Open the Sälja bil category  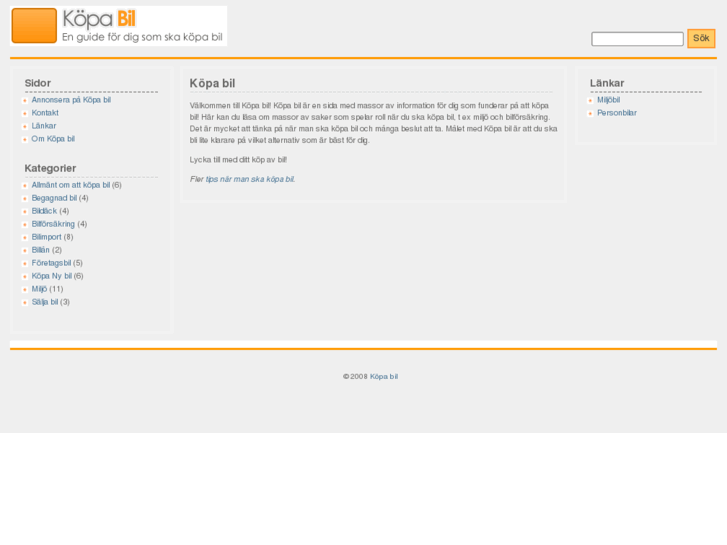point(45,302)
